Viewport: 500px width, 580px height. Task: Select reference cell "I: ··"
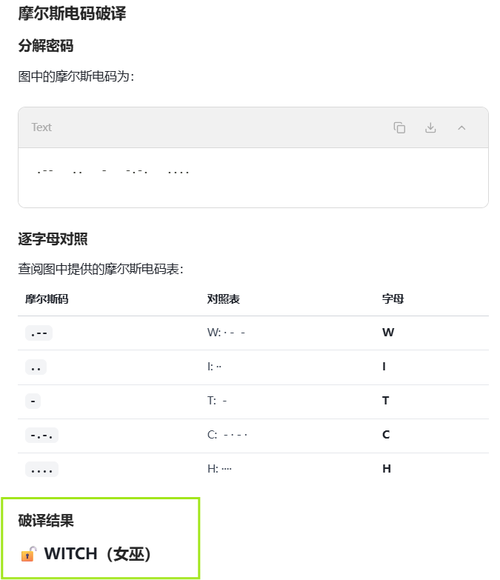click(214, 367)
